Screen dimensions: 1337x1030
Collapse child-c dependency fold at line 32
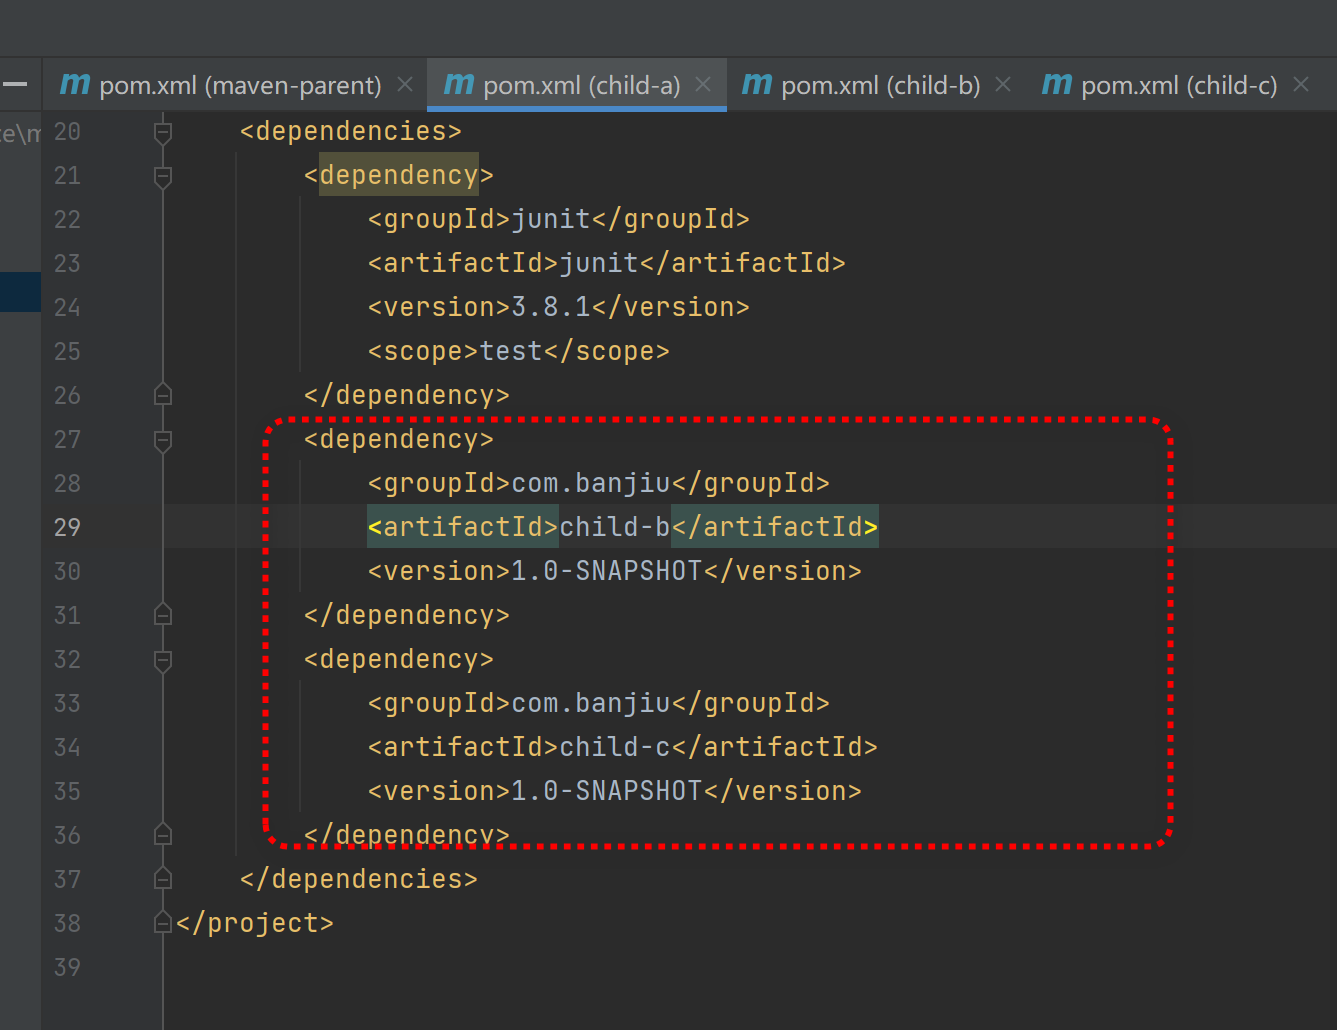click(x=163, y=660)
